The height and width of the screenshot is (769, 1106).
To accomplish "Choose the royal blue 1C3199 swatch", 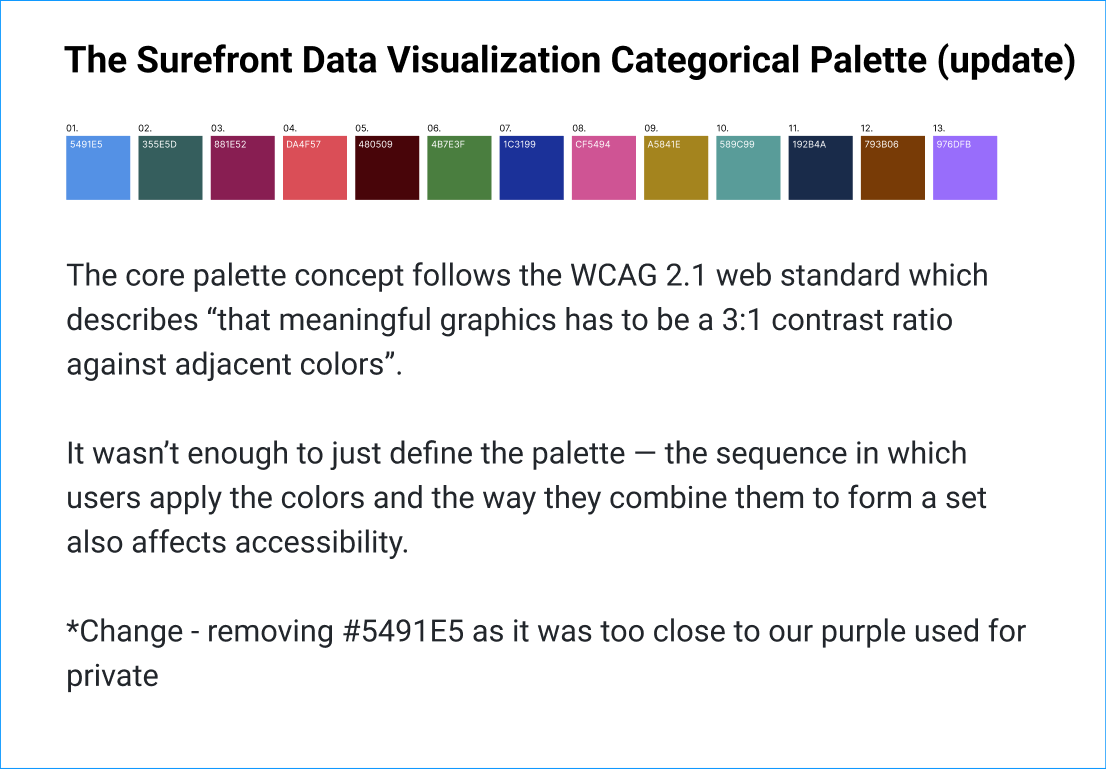I will click(531, 168).
